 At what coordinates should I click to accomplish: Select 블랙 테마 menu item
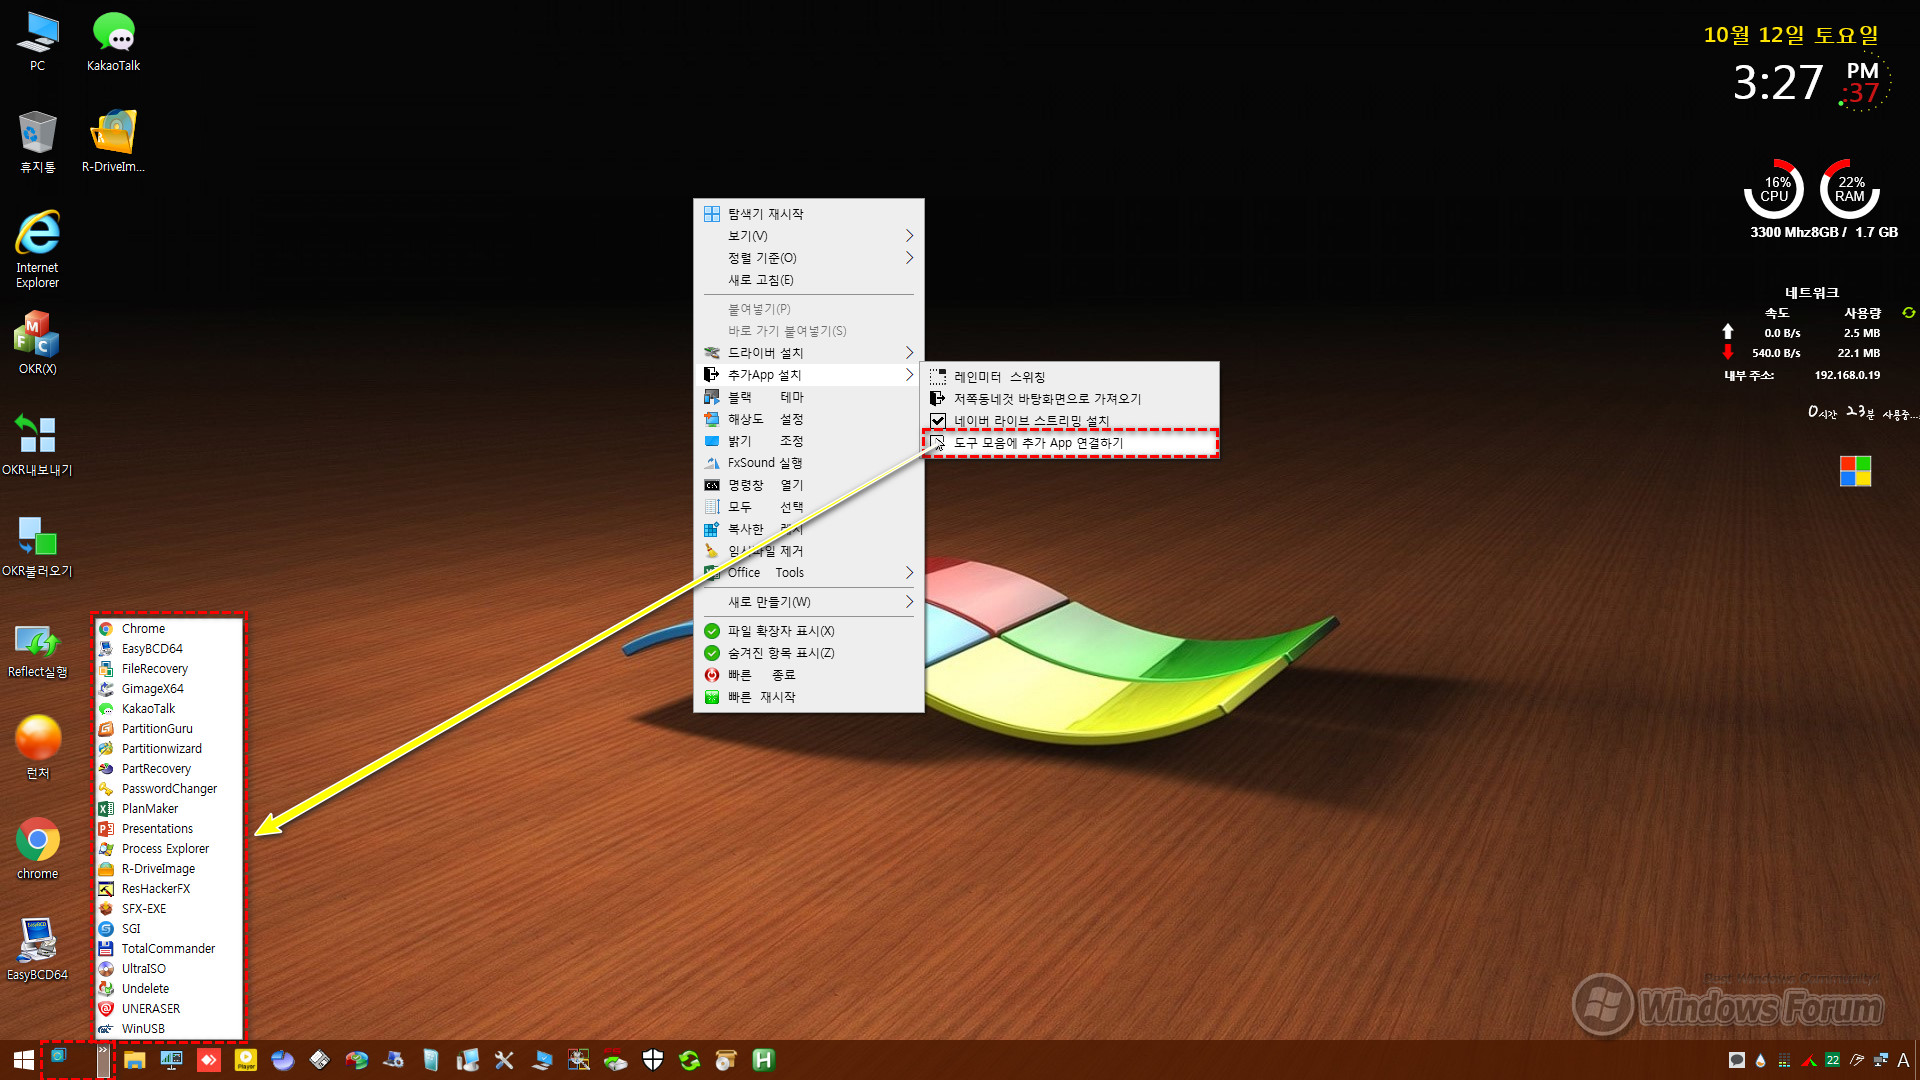[808, 397]
